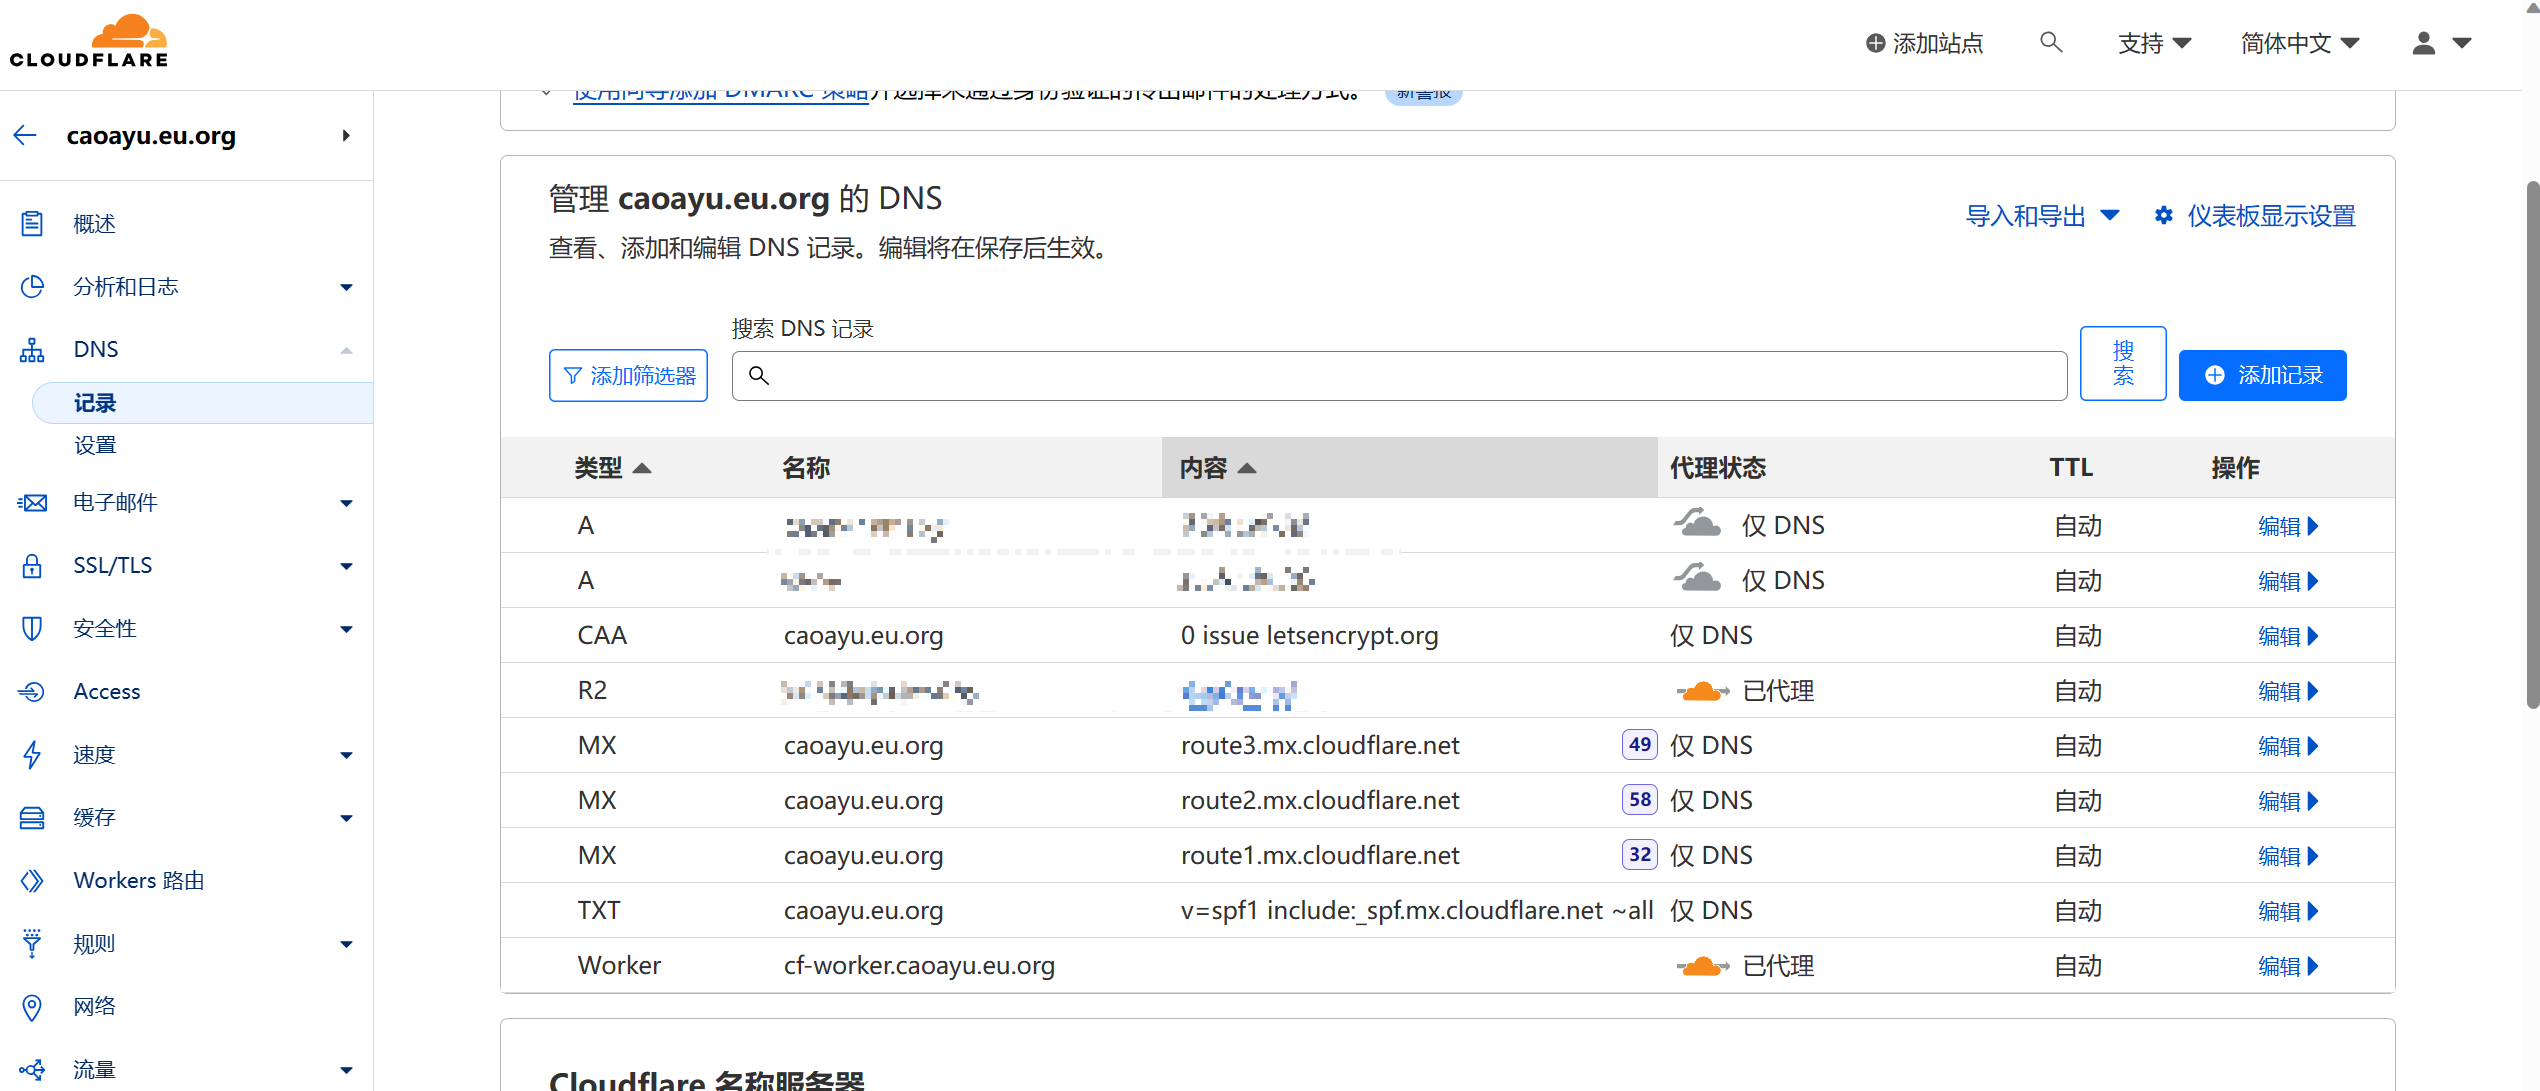This screenshot has height=1091, width=2540.
Task: Click 编辑 for route2.mx.cloudflare.net record
Action: click(2287, 801)
